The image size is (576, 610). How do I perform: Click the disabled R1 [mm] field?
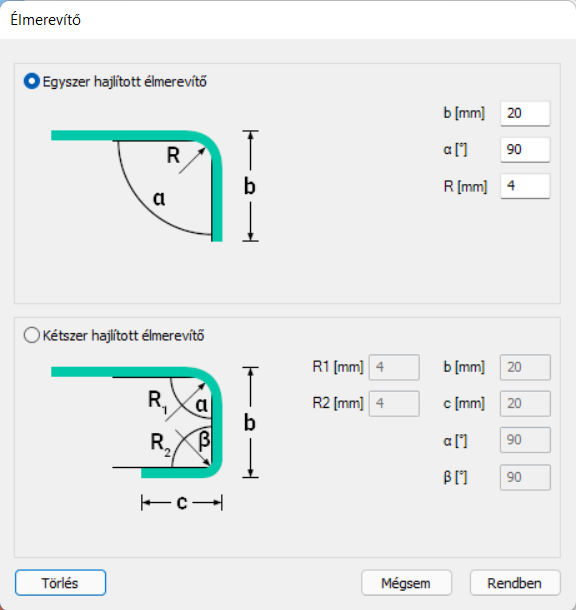tap(394, 367)
